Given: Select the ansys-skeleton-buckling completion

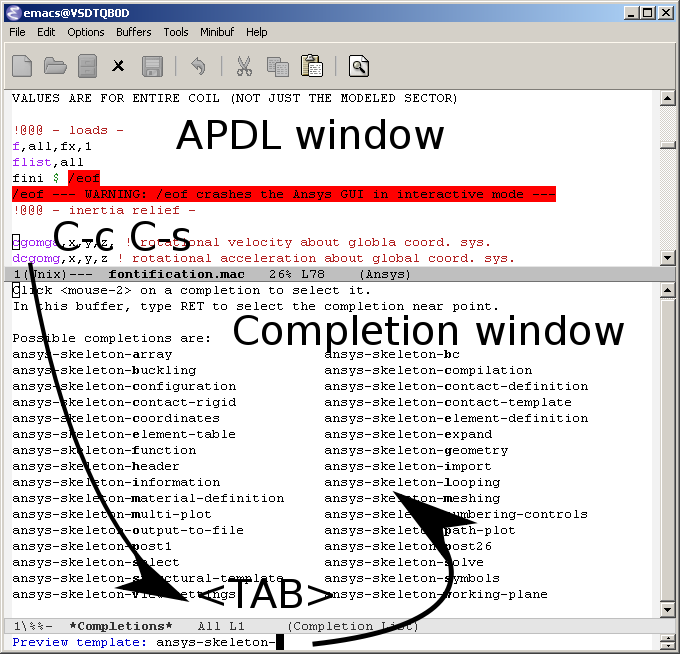Looking at the screenshot, I should pos(104,370).
